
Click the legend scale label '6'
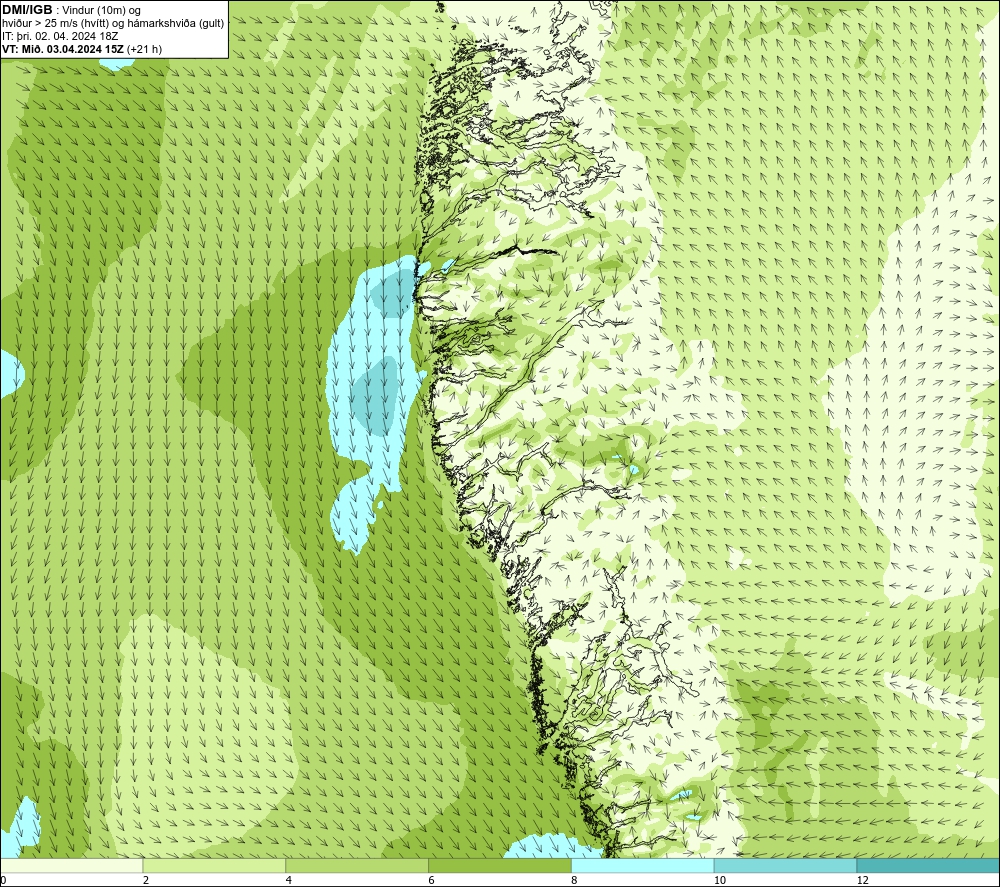click(432, 880)
